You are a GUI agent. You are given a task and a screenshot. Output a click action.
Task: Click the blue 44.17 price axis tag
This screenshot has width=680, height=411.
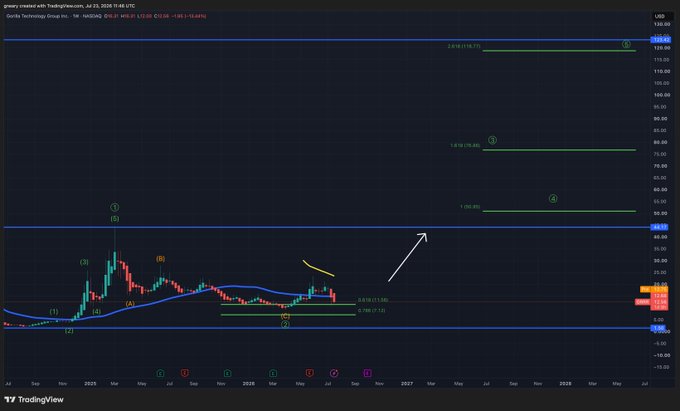tap(661, 227)
